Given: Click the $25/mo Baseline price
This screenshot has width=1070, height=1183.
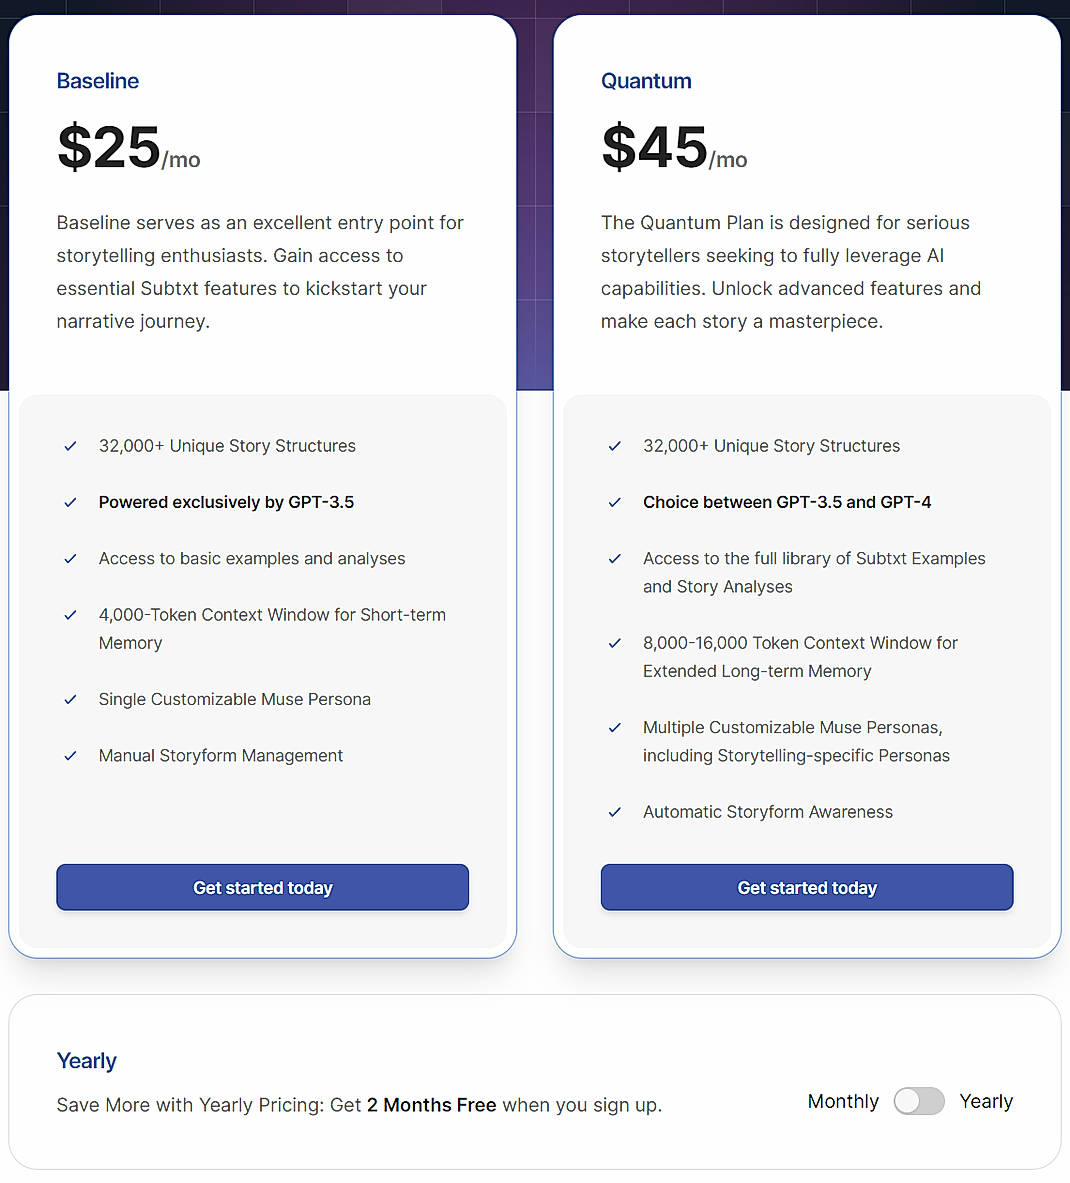Looking at the screenshot, I should coord(128,146).
